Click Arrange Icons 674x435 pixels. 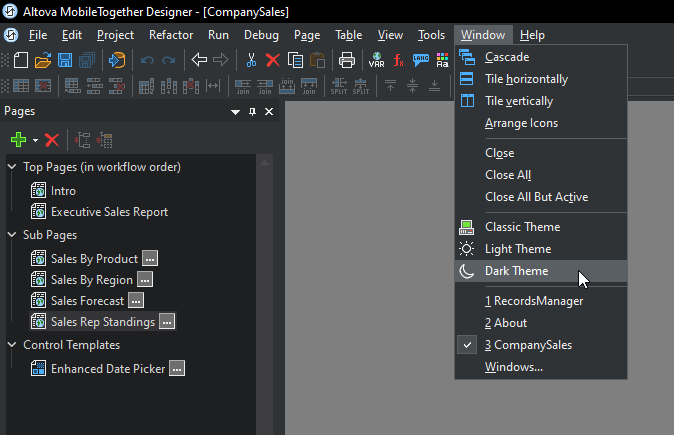click(541, 123)
